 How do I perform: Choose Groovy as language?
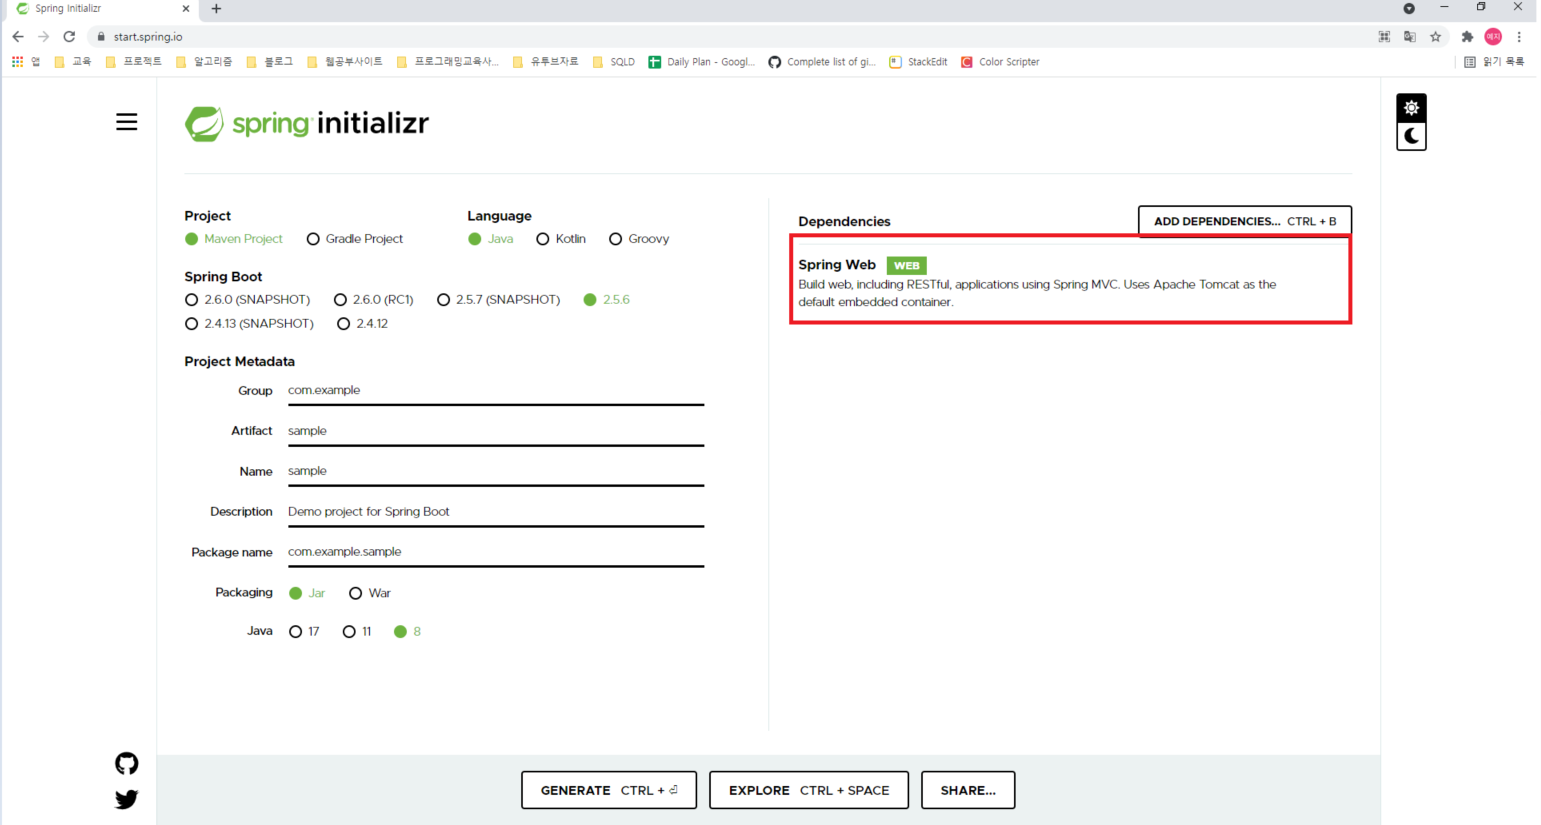click(x=639, y=239)
